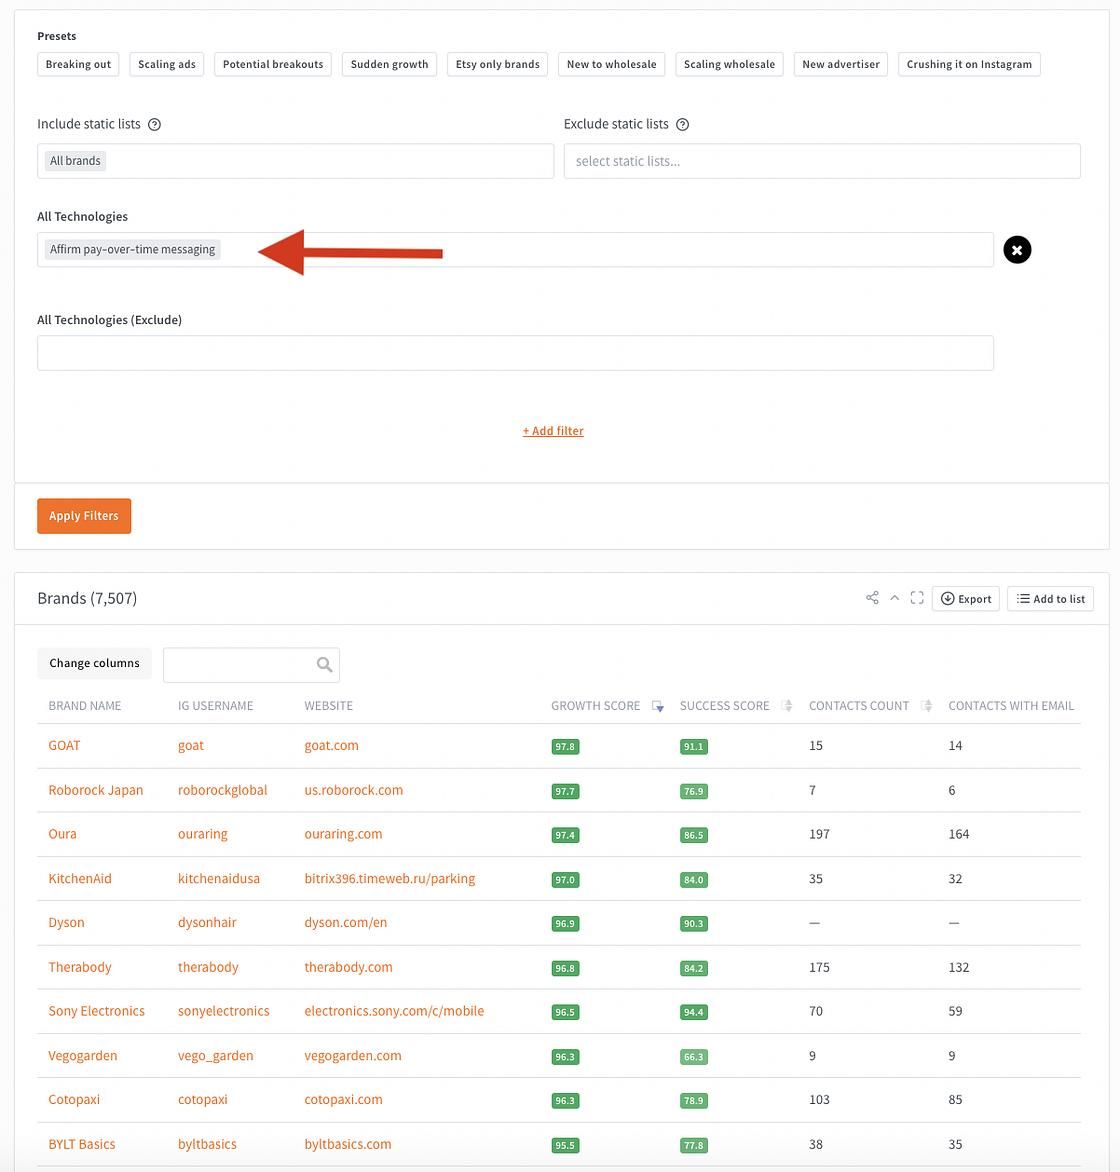Viewport: 1120px width, 1172px height.
Task: Open the Exclude static lists selector
Action: point(822,161)
